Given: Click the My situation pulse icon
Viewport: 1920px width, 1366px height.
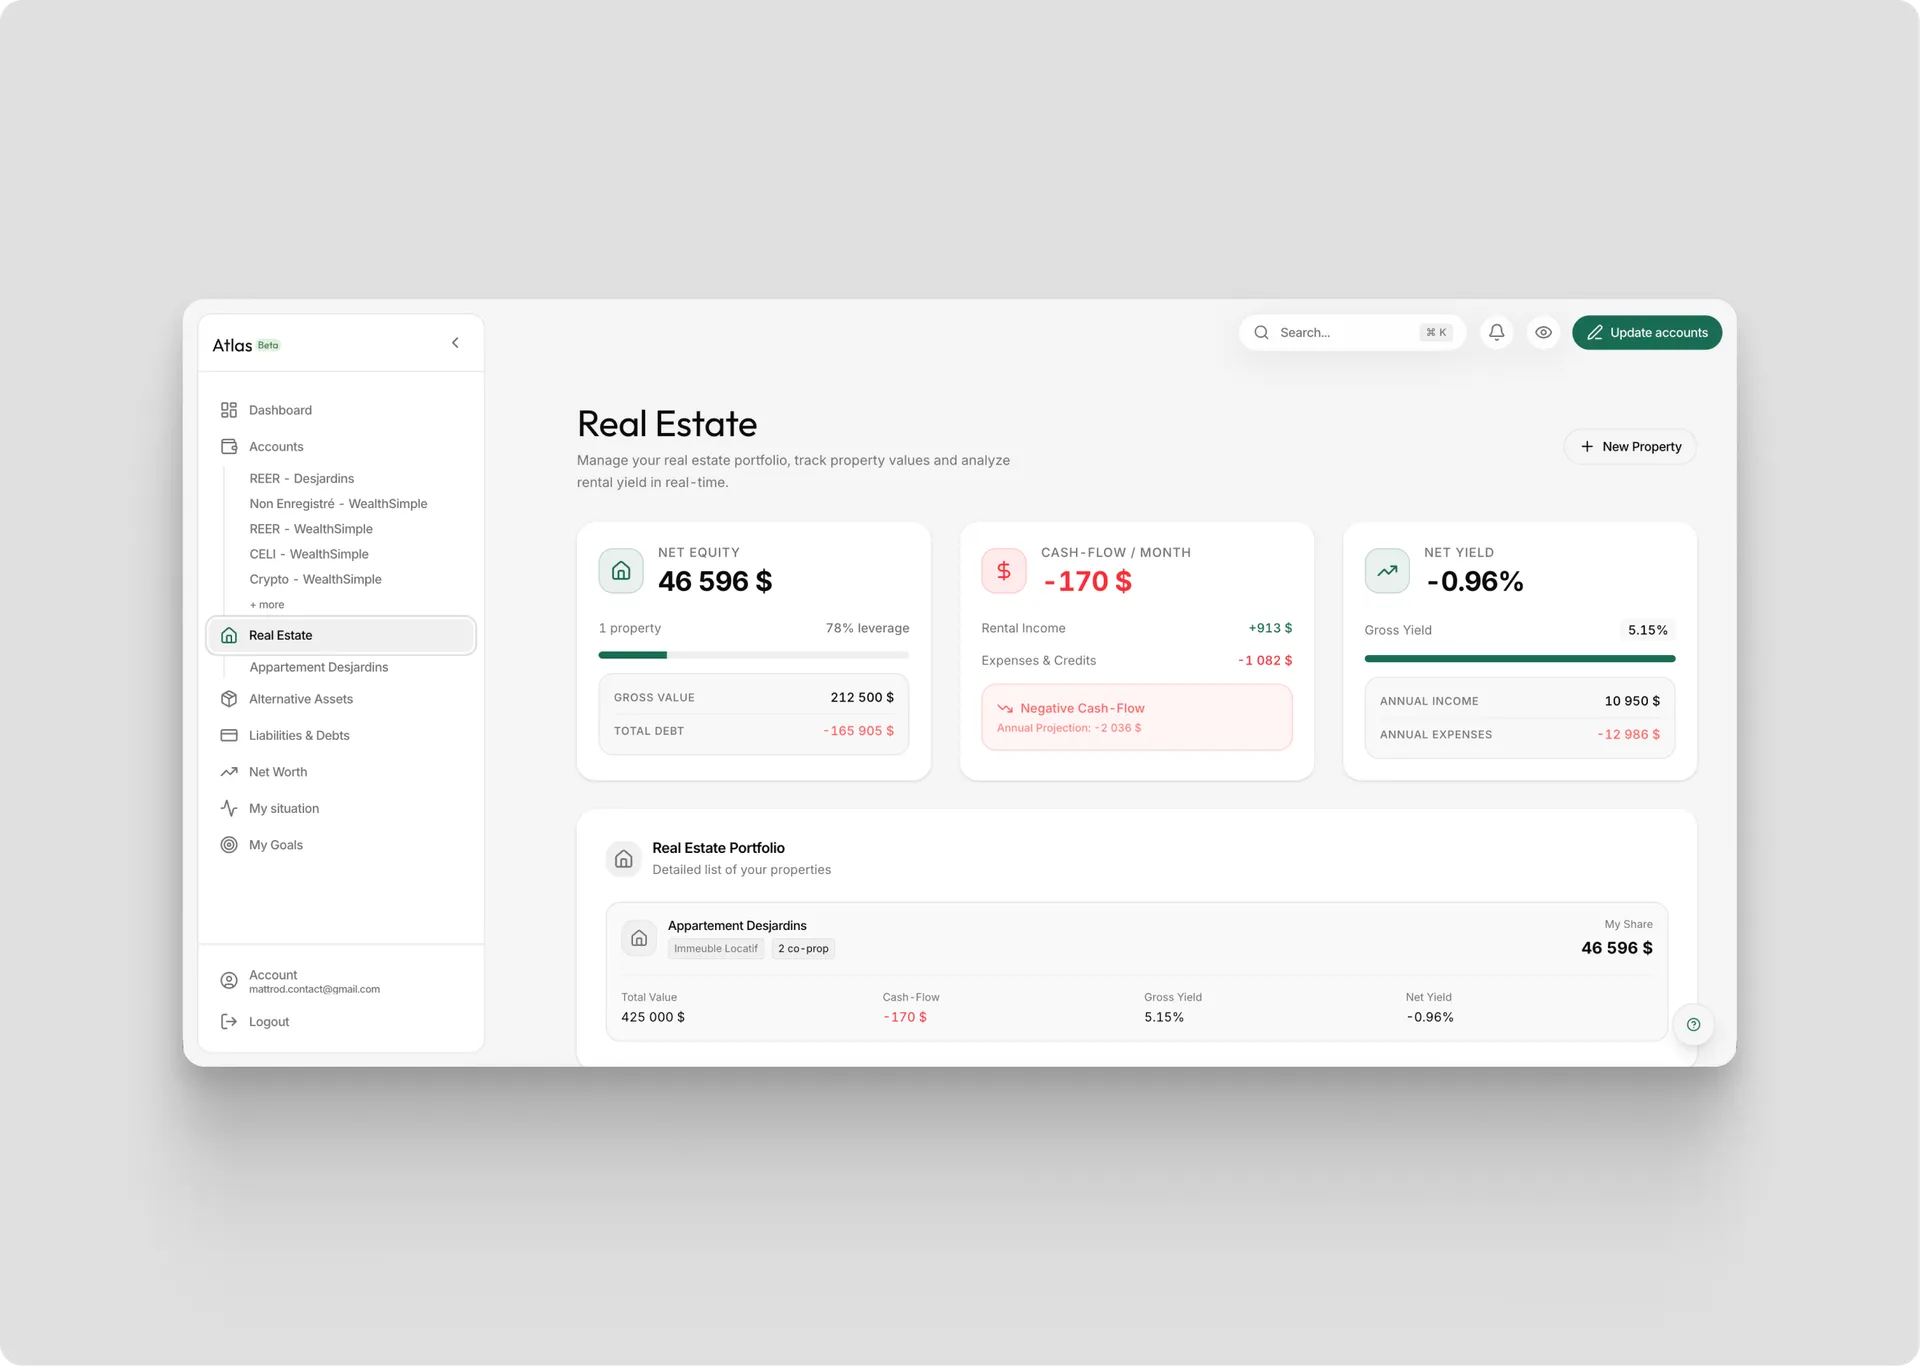Looking at the screenshot, I should click(229, 808).
